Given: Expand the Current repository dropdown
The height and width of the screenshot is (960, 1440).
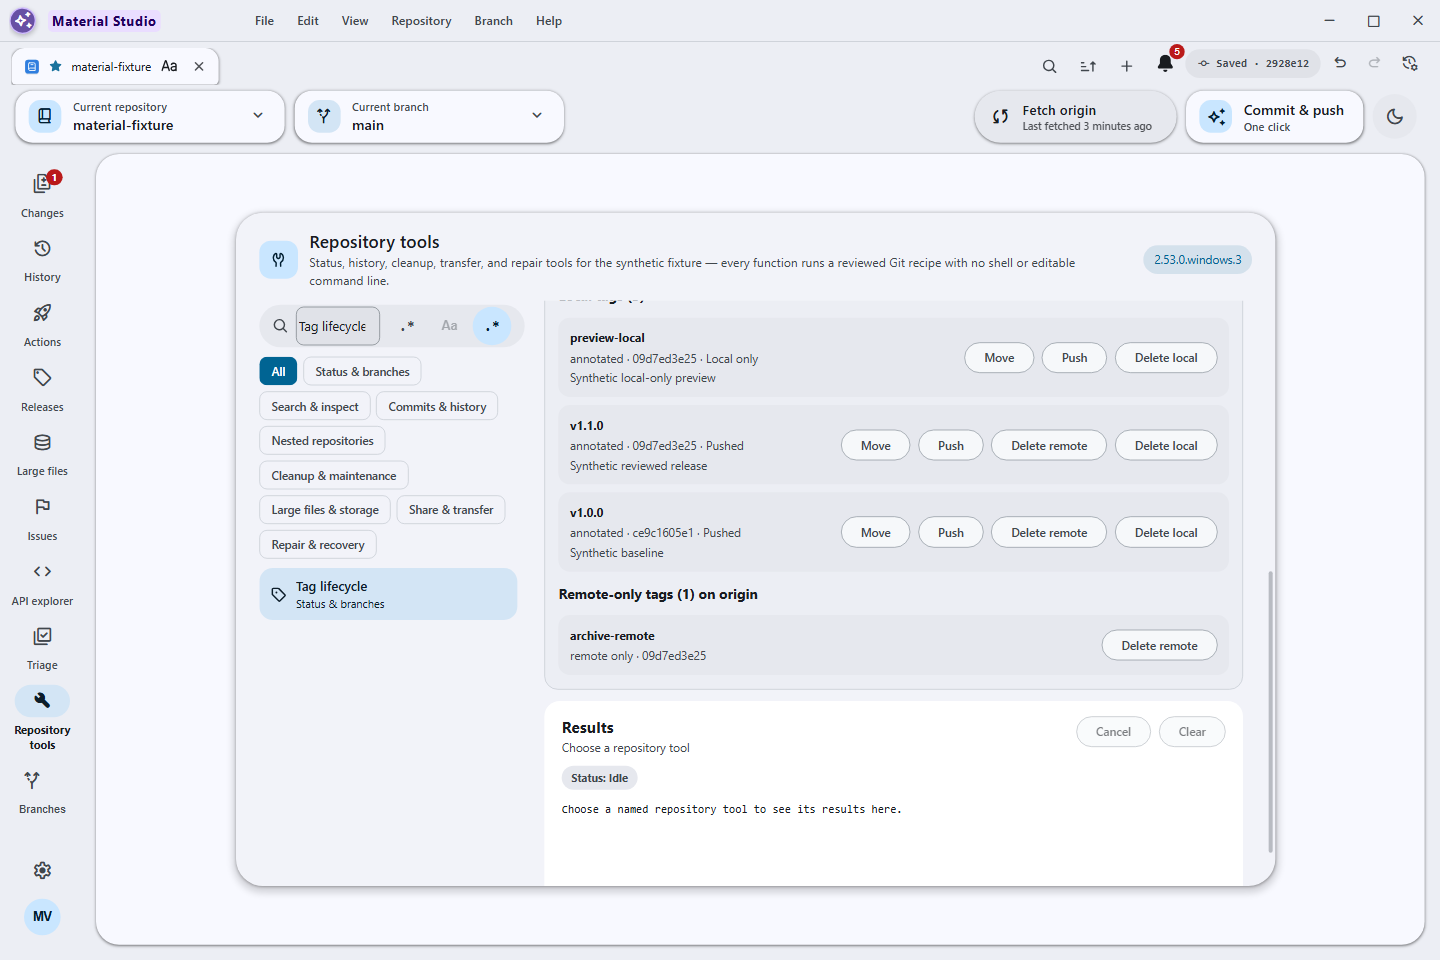Looking at the screenshot, I should 150,117.
